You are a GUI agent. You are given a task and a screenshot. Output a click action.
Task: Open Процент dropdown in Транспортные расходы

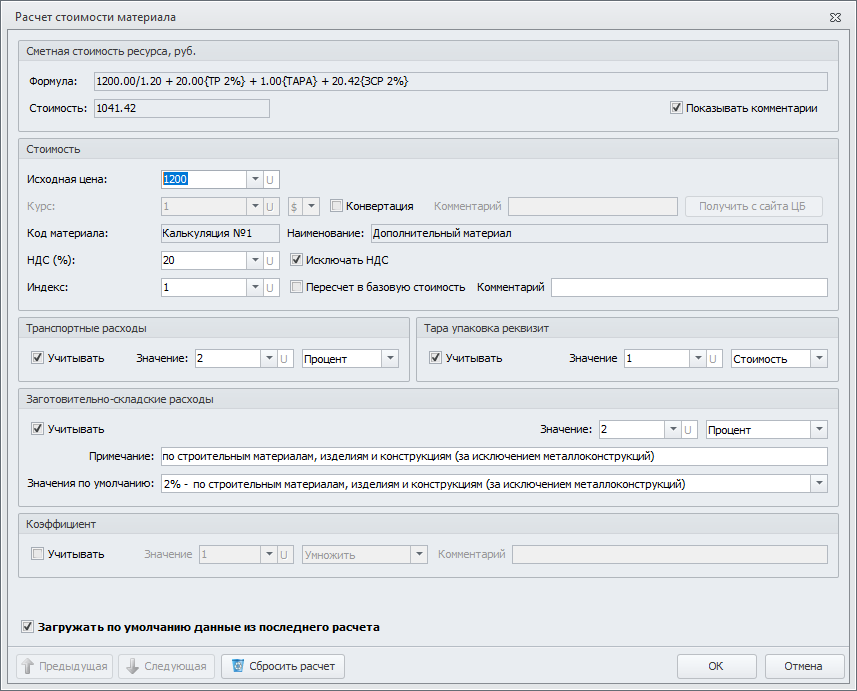(390, 359)
